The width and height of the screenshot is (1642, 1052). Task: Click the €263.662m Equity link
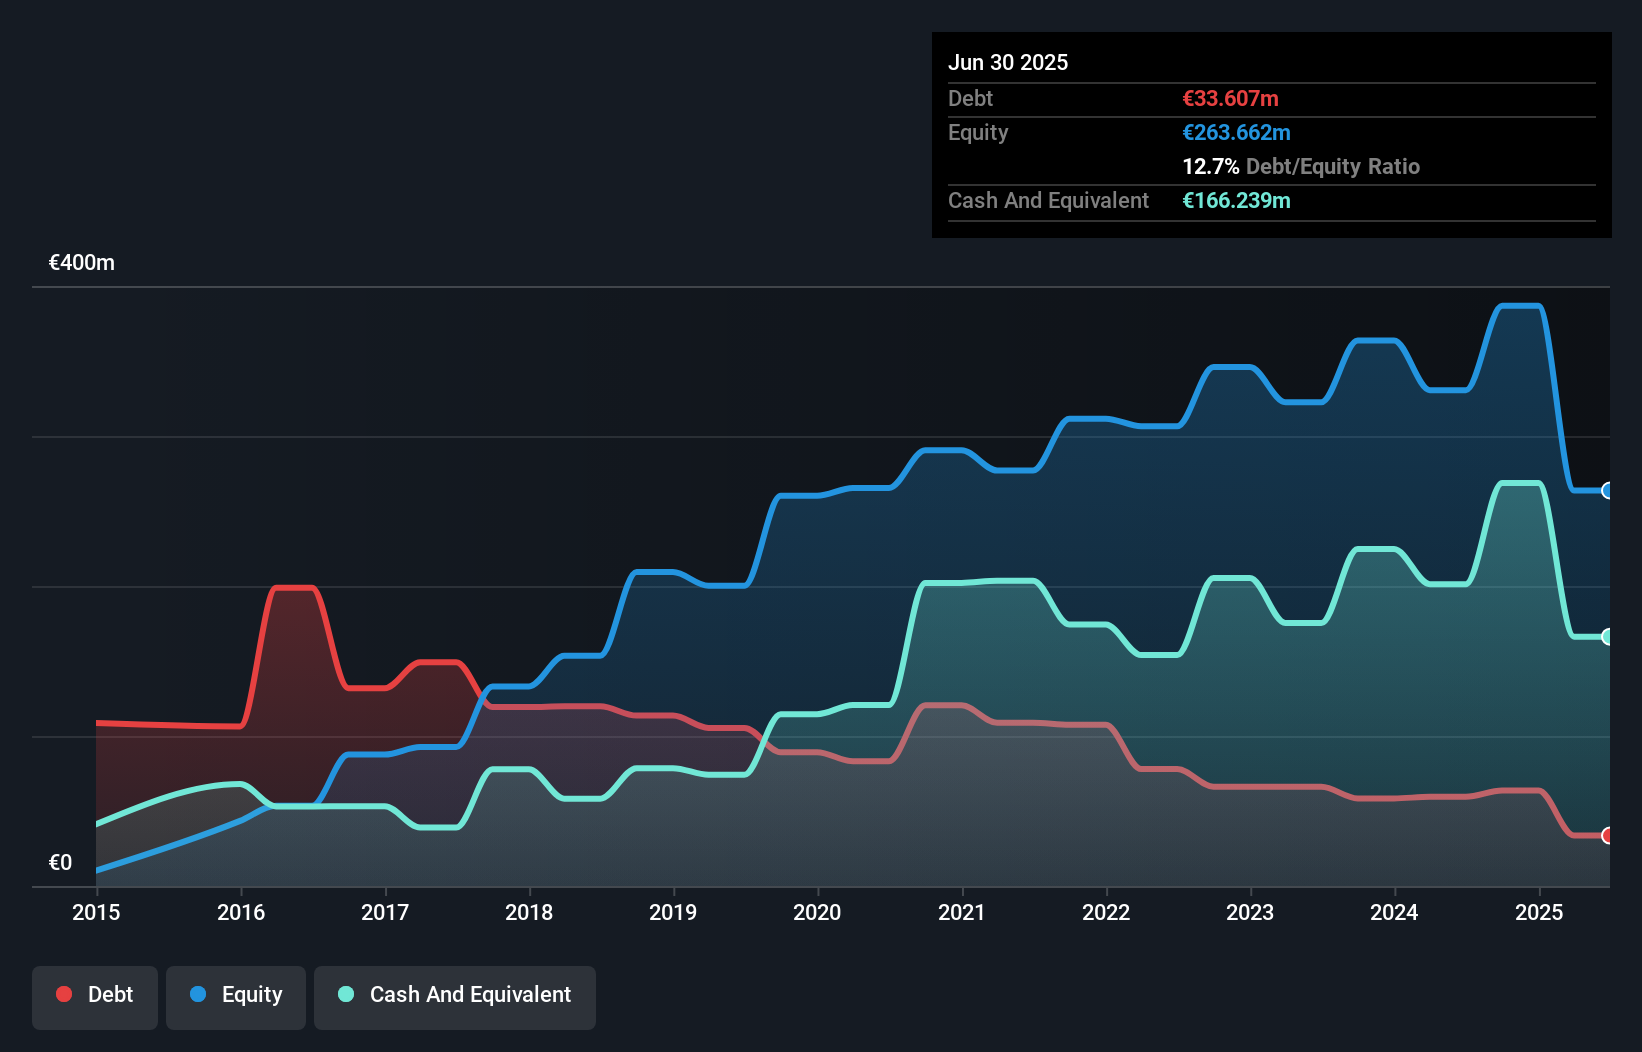click(x=1236, y=132)
